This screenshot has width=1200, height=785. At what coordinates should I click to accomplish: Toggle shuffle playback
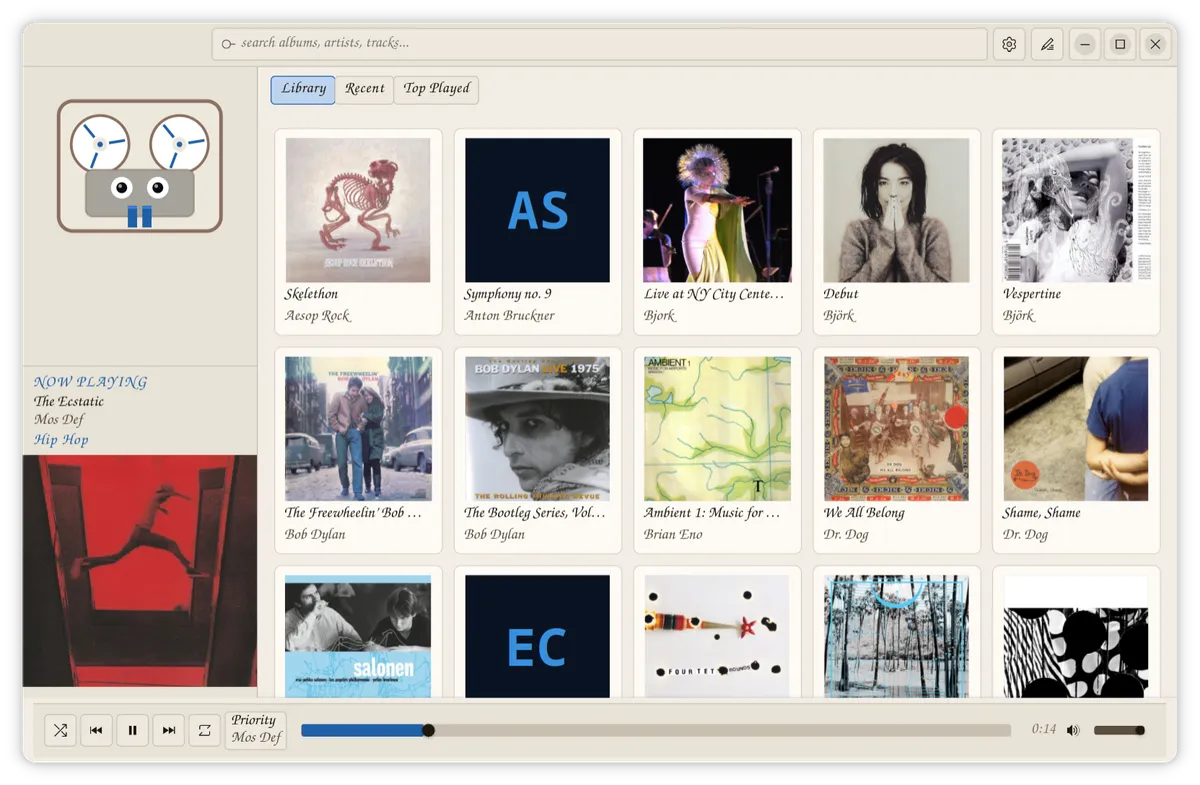pyautogui.click(x=60, y=730)
